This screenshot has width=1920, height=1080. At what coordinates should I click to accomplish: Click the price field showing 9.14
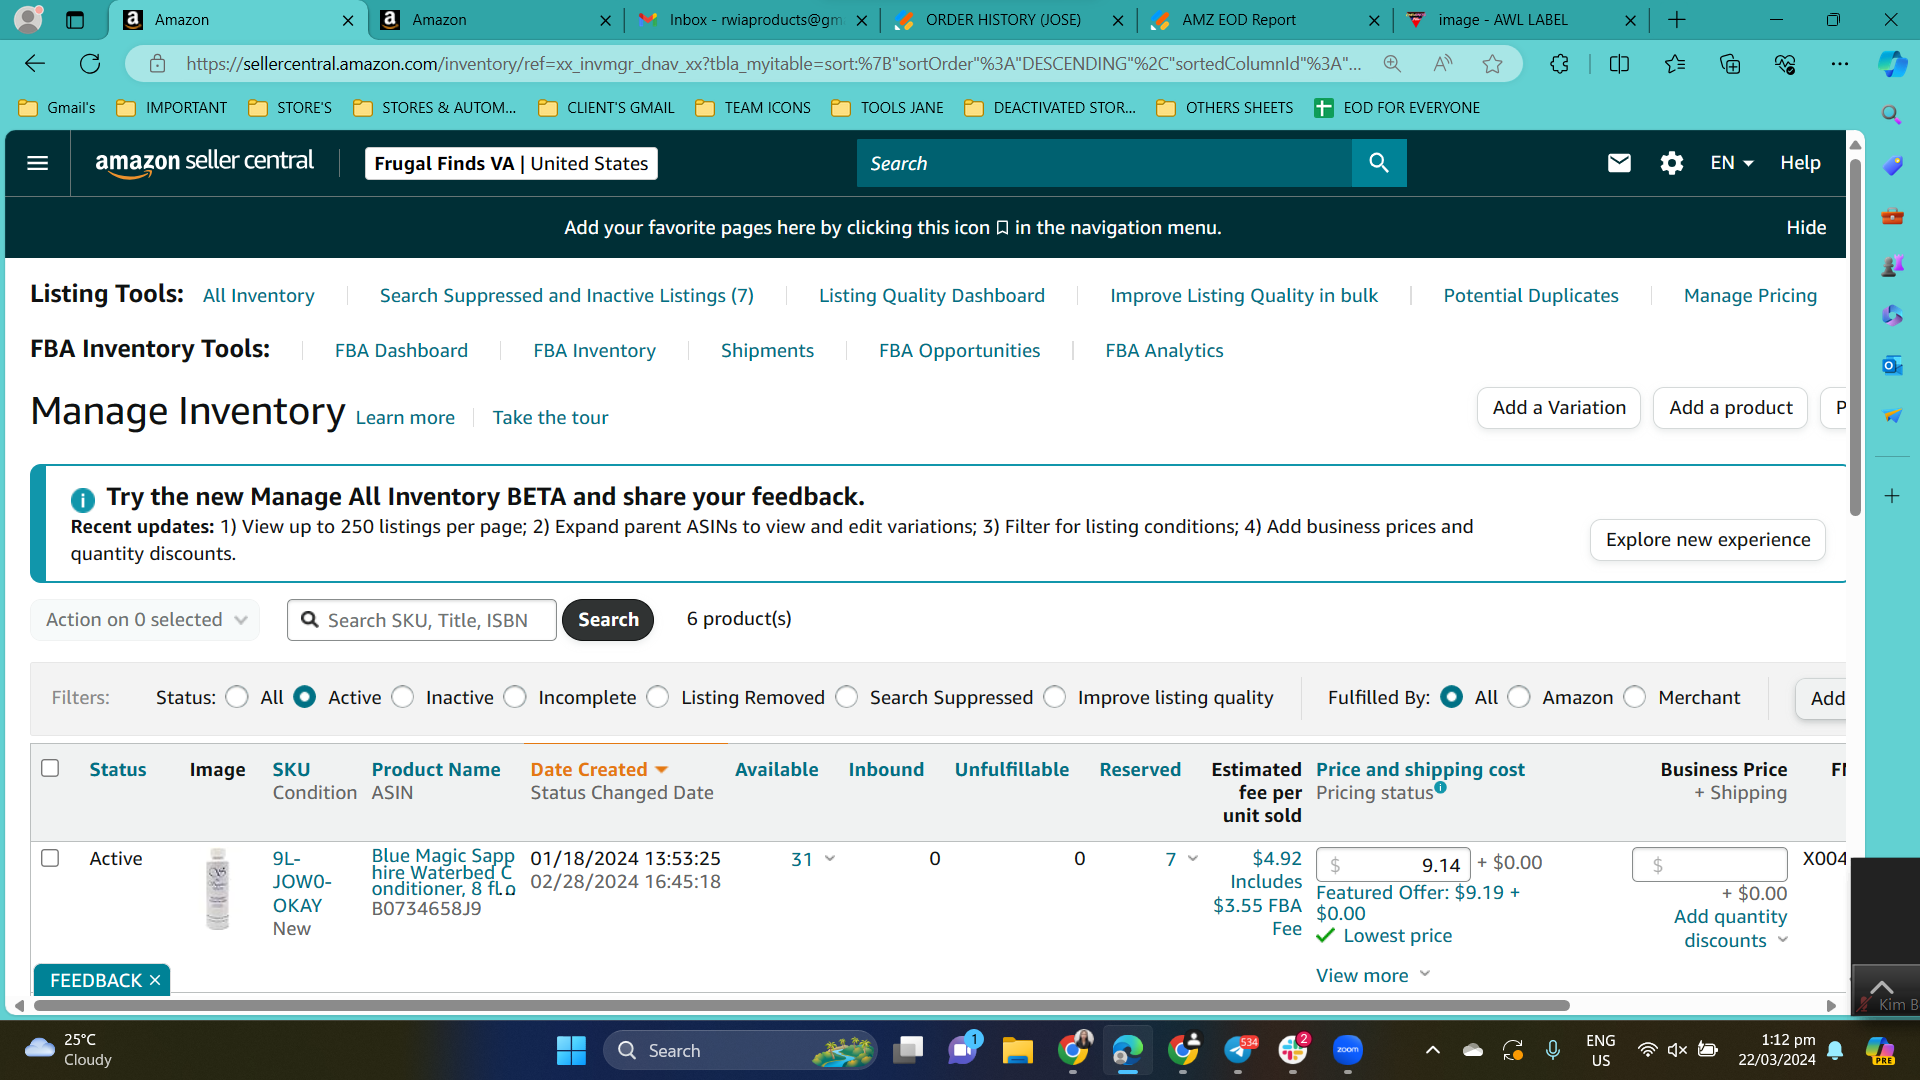(1393, 865)
